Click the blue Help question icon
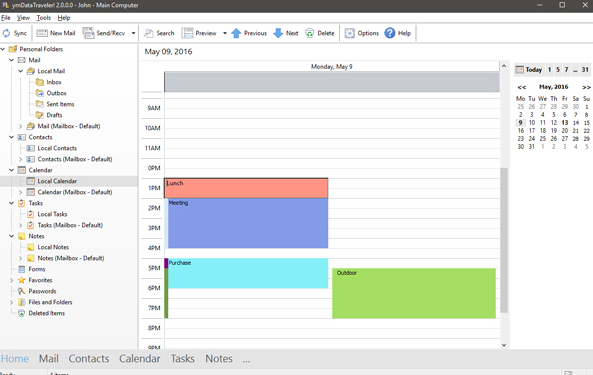Image resolution: width=593 pixels, height=375 pixels. [390, 33]
